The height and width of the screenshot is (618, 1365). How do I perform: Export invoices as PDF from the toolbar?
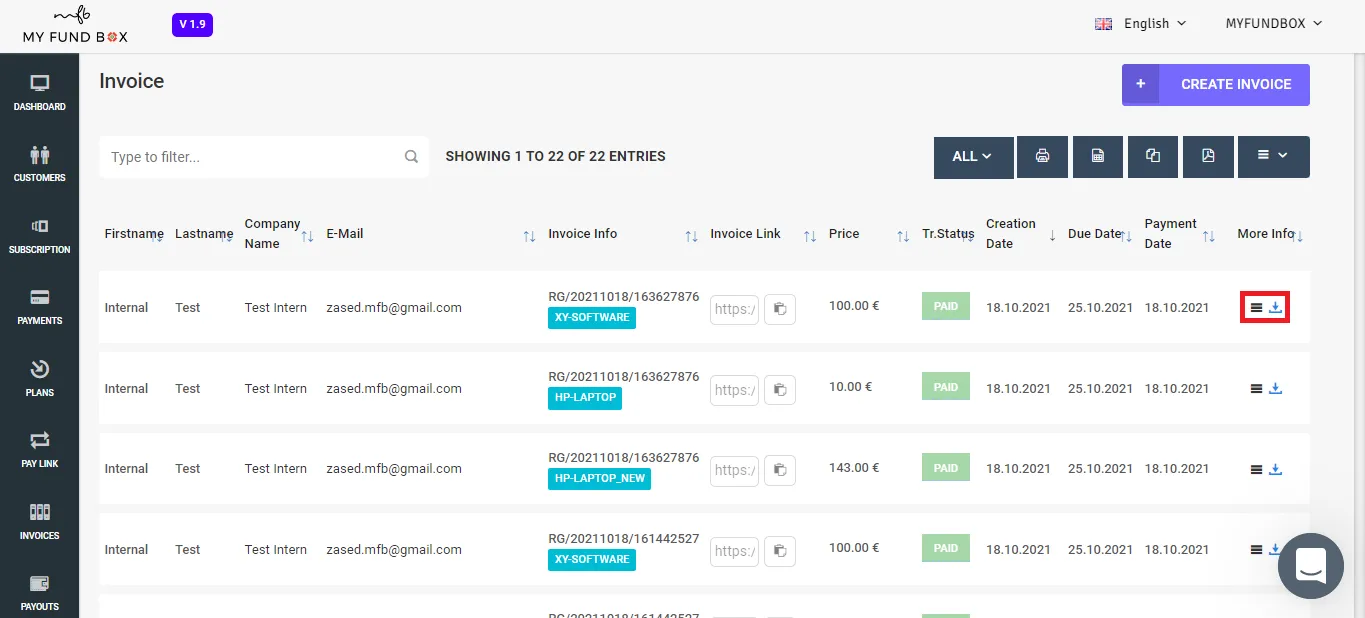pyautogui.click(x=1208, y=157)
